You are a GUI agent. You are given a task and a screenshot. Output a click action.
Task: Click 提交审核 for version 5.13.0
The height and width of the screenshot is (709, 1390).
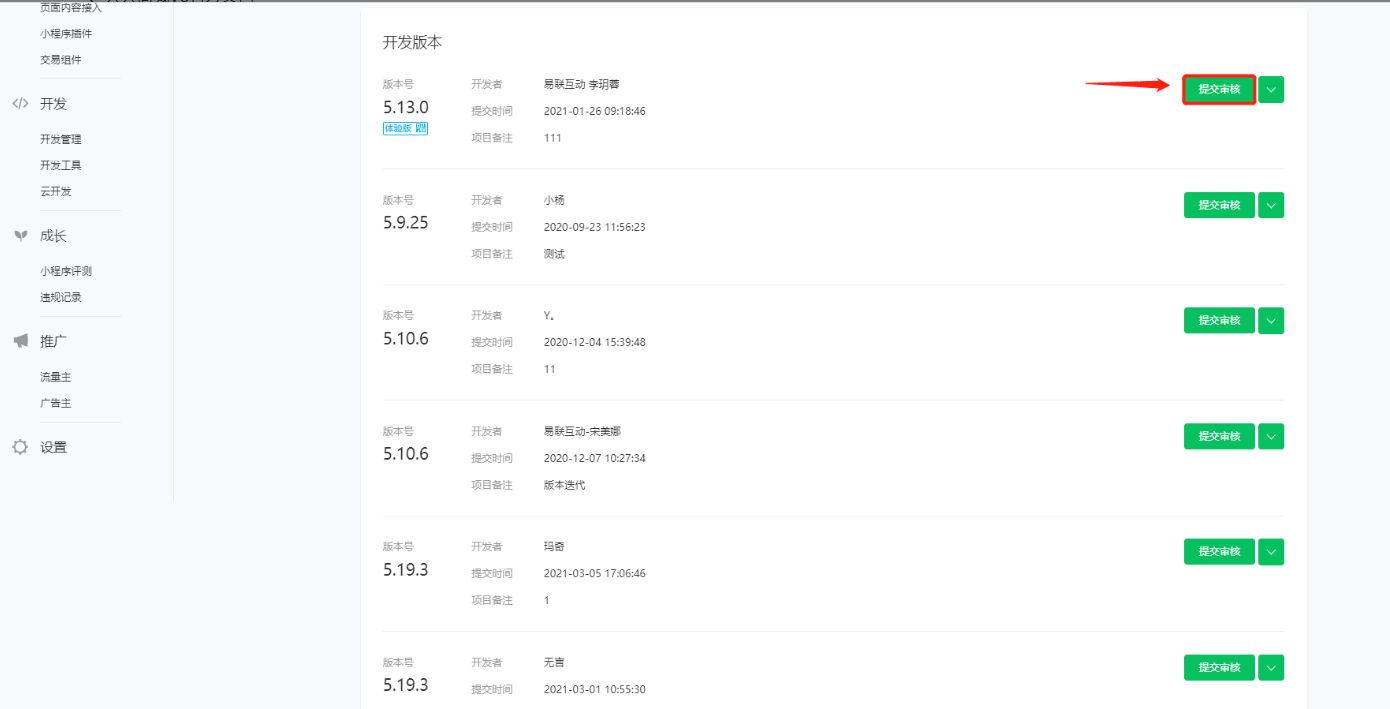[1218, 90]
